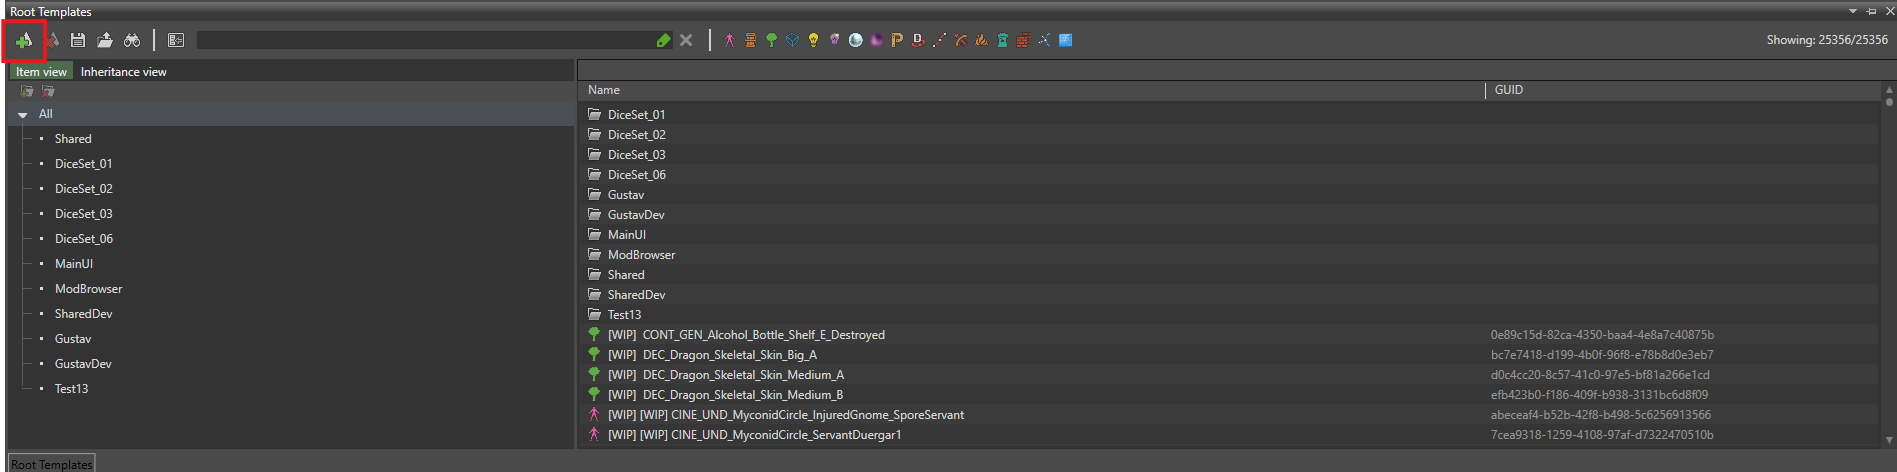The height and width of the screenshot is (472, 1897).
Task: Toggle the blue cube filter icon
Action: coord(792,40)
